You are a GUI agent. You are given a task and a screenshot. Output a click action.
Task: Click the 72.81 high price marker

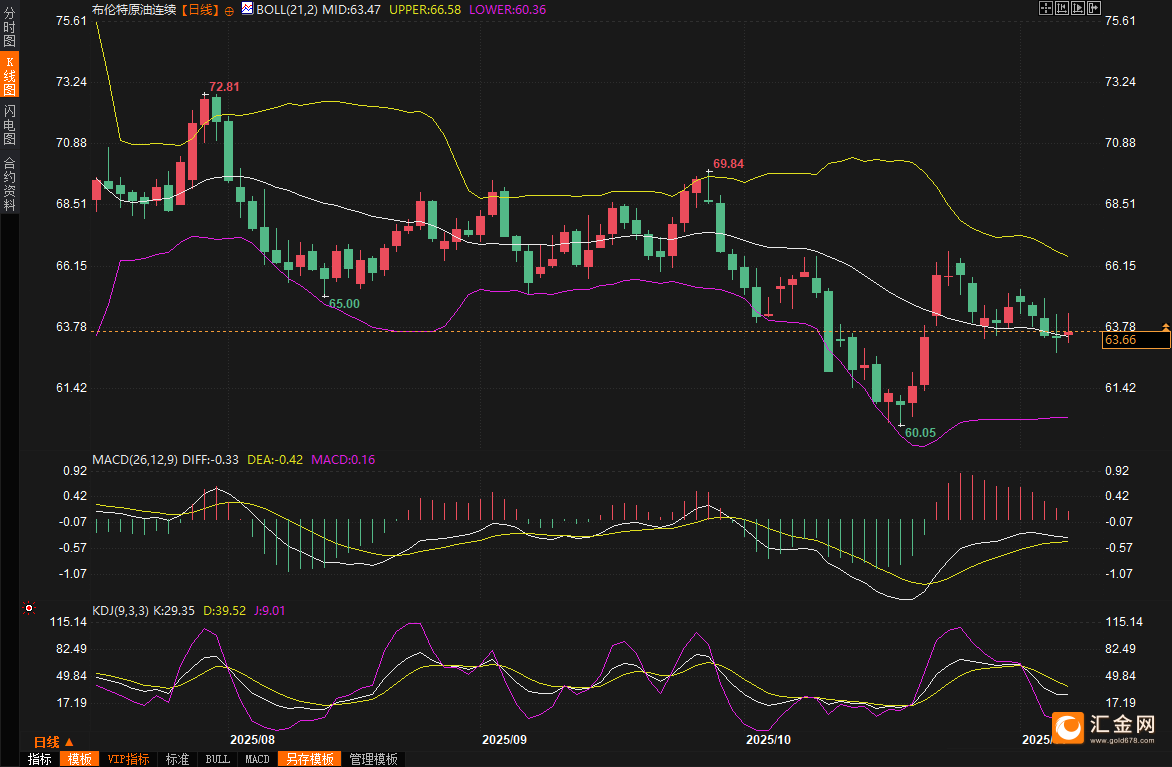coord(224,87)
